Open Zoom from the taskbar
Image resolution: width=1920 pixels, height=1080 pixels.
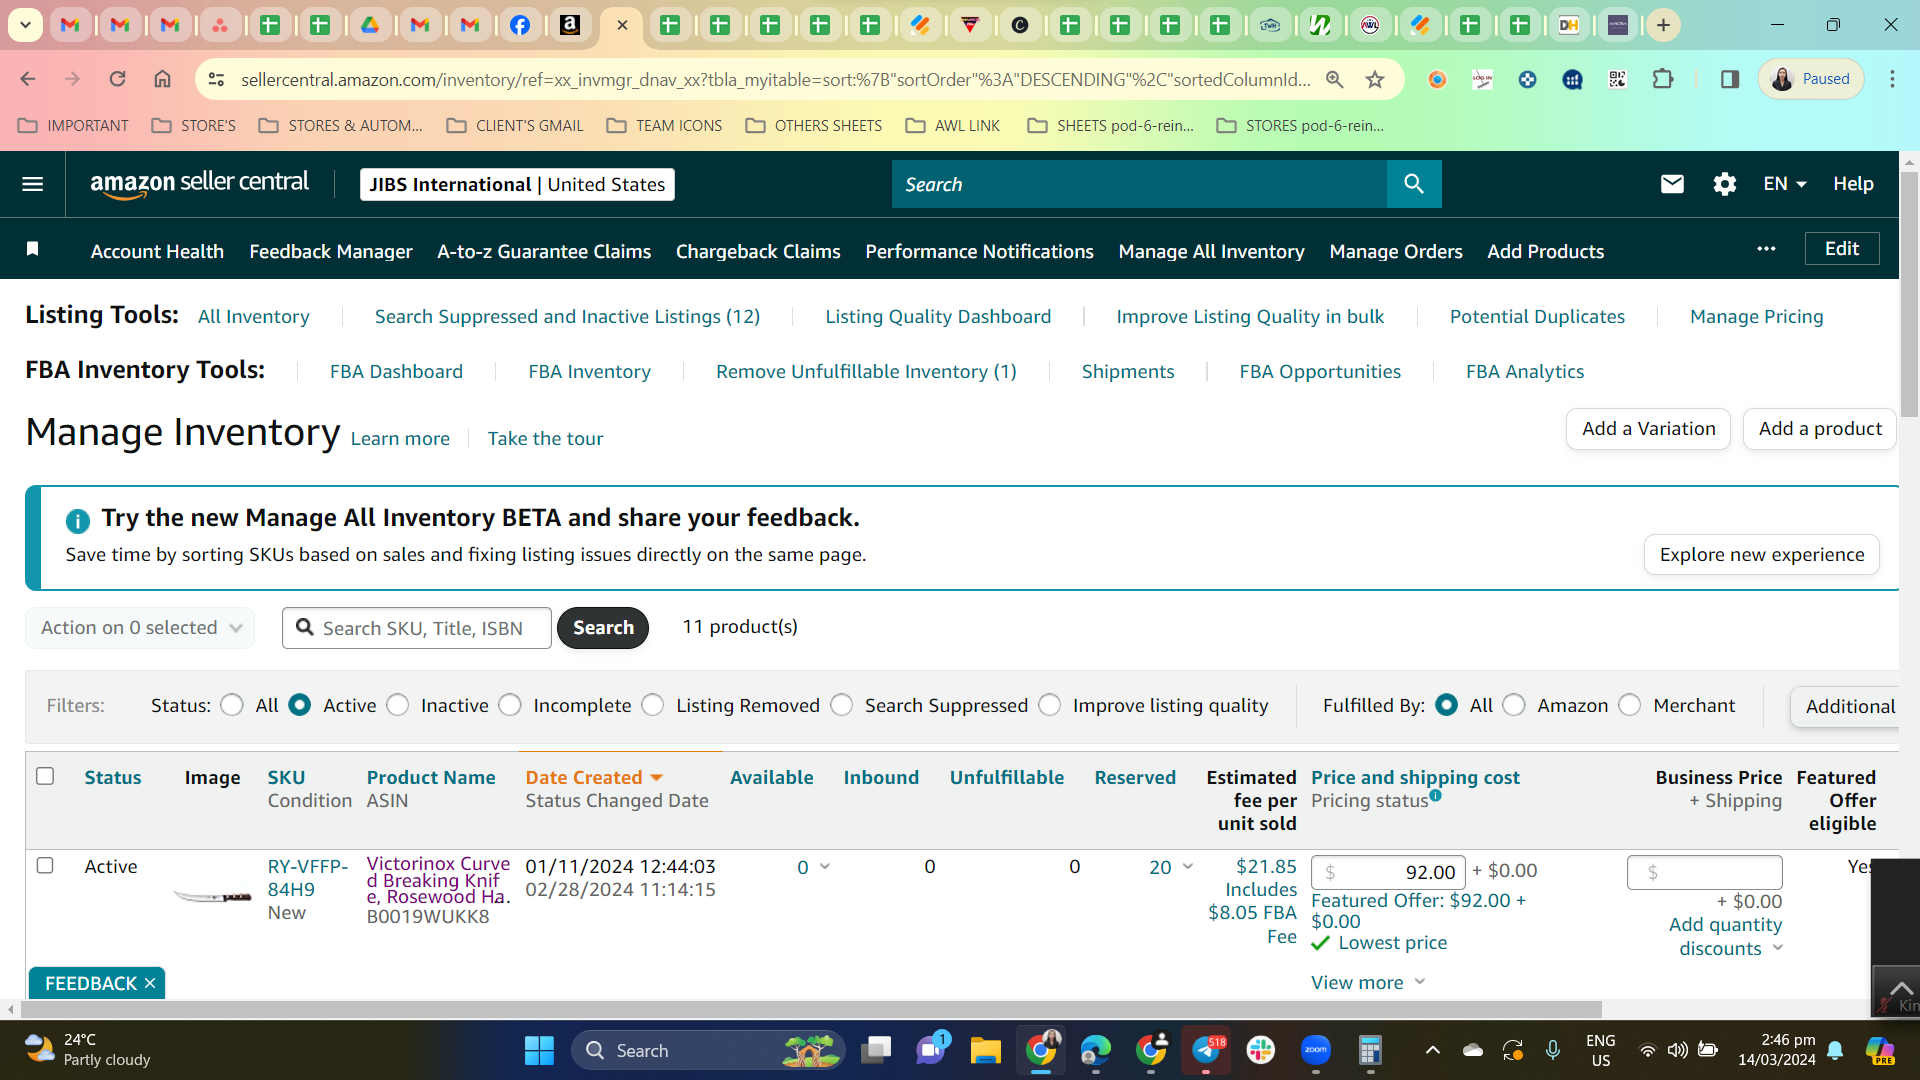click(x=1316, y=1050)
